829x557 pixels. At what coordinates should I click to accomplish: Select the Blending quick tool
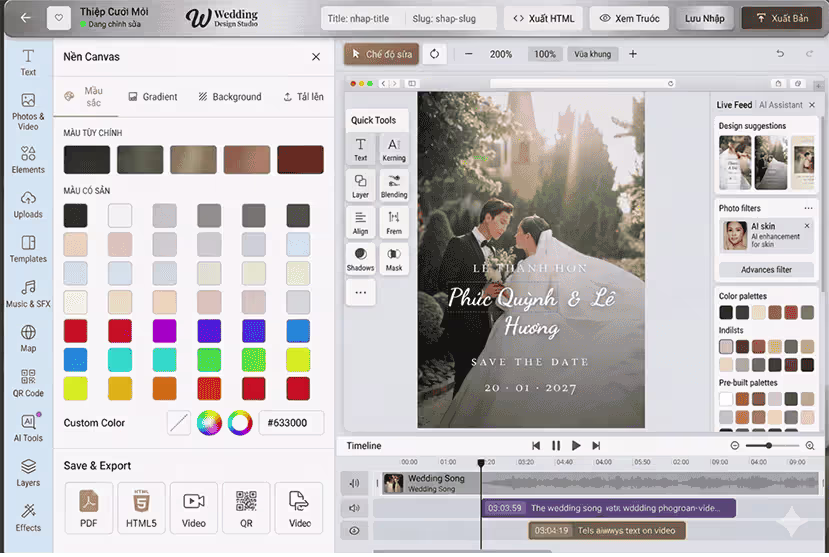[x=394, y=186]
